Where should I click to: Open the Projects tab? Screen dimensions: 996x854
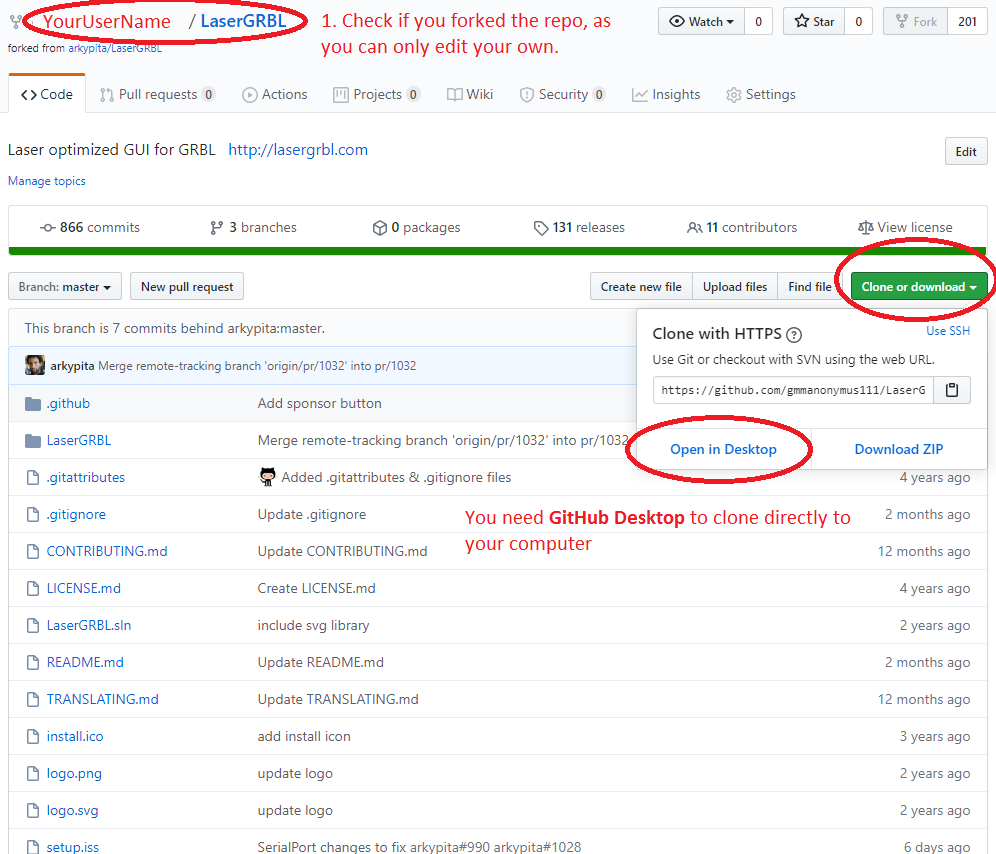coord(376,94)
